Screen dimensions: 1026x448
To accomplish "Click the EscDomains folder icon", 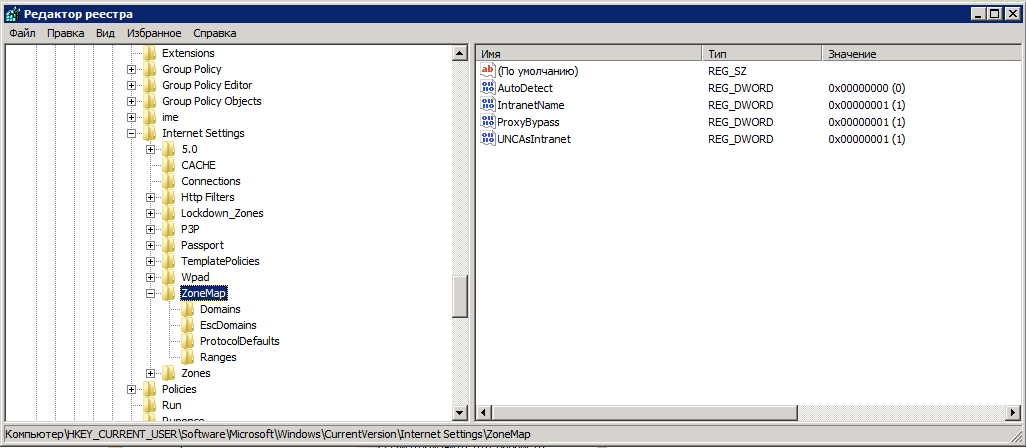I will [188, 326].
